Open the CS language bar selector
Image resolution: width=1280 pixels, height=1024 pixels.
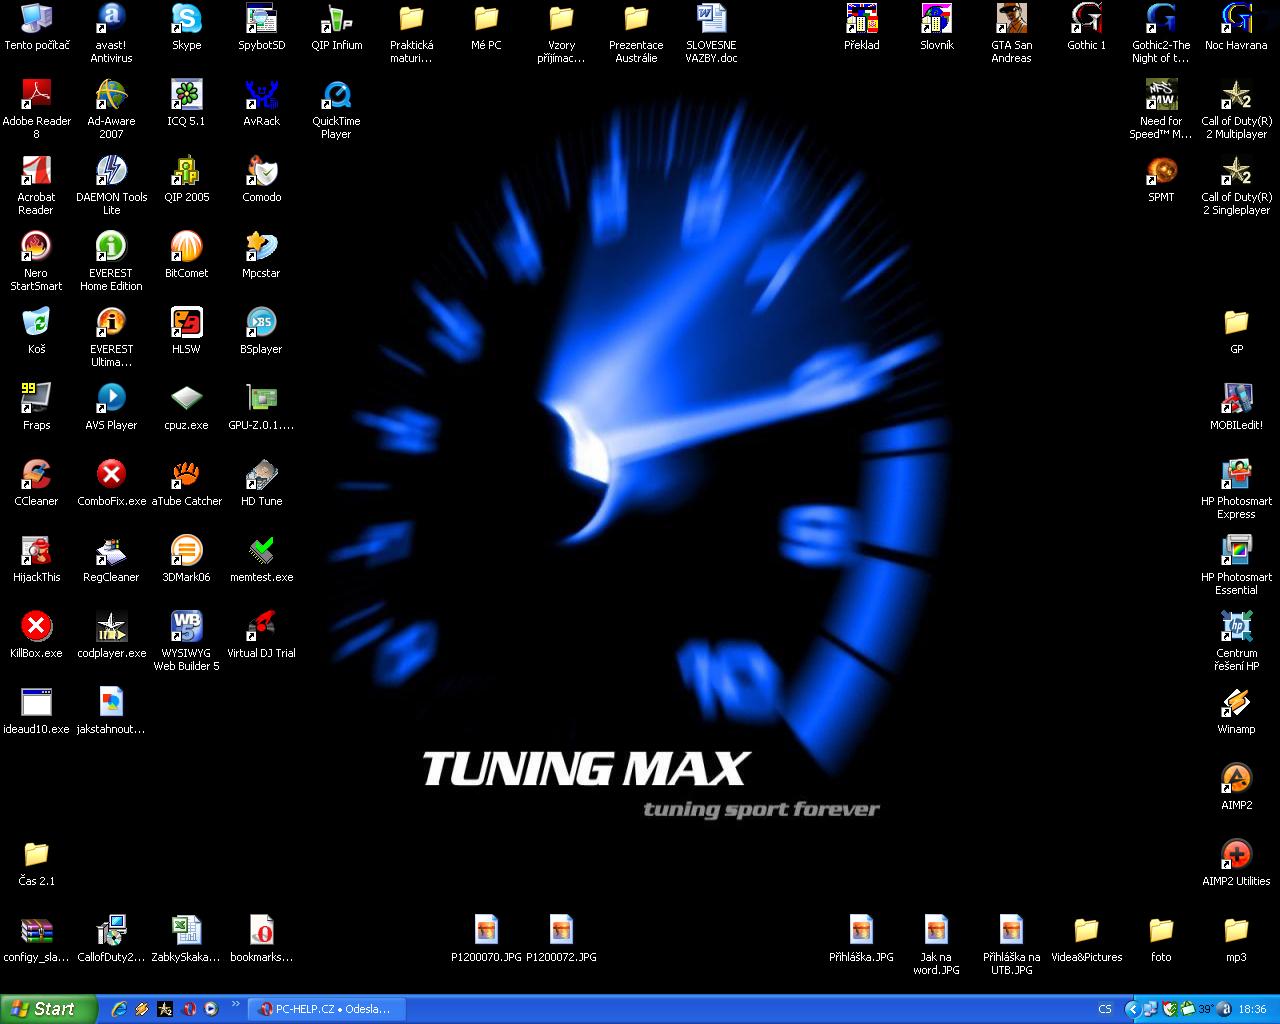click(x=1105, y=1009)
